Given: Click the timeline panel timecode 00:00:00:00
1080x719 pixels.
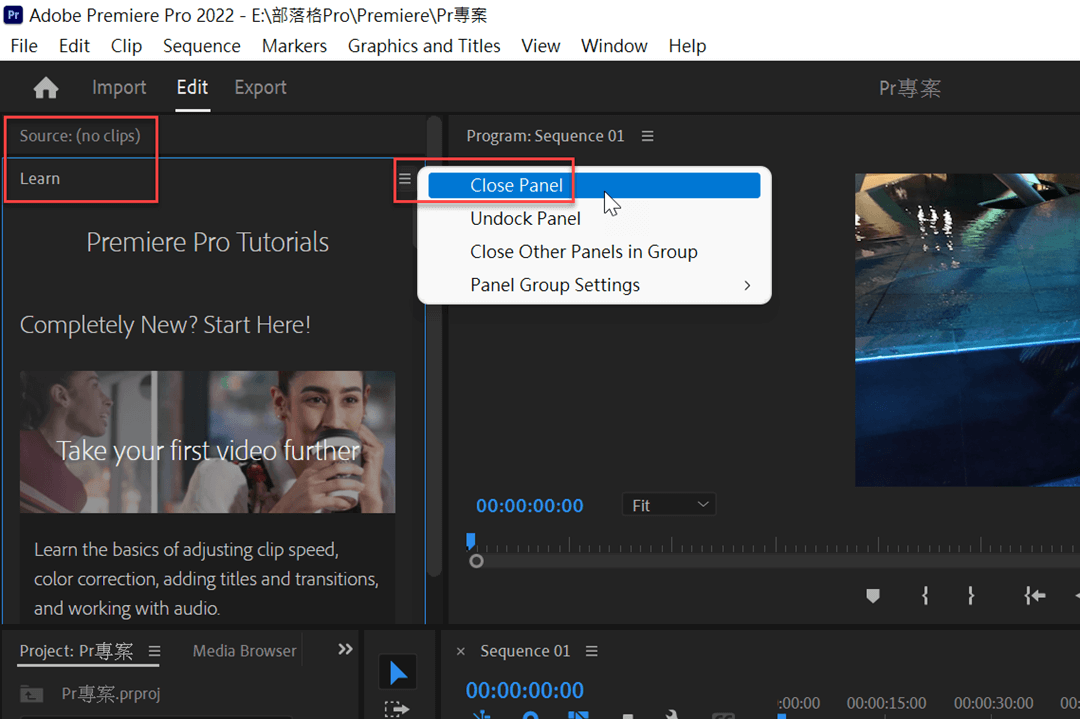Looking at the screenshot, I should [525, 690].
